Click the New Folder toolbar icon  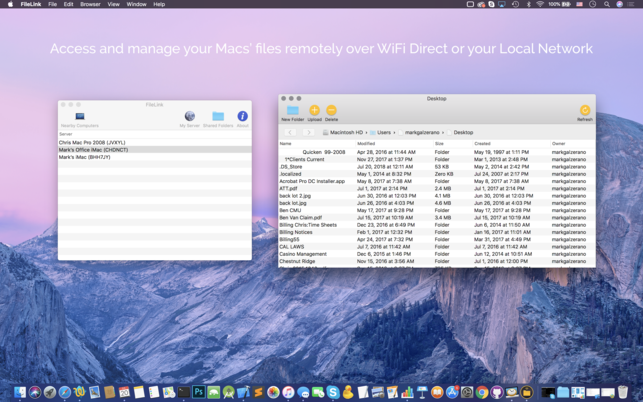pos(292,111)
